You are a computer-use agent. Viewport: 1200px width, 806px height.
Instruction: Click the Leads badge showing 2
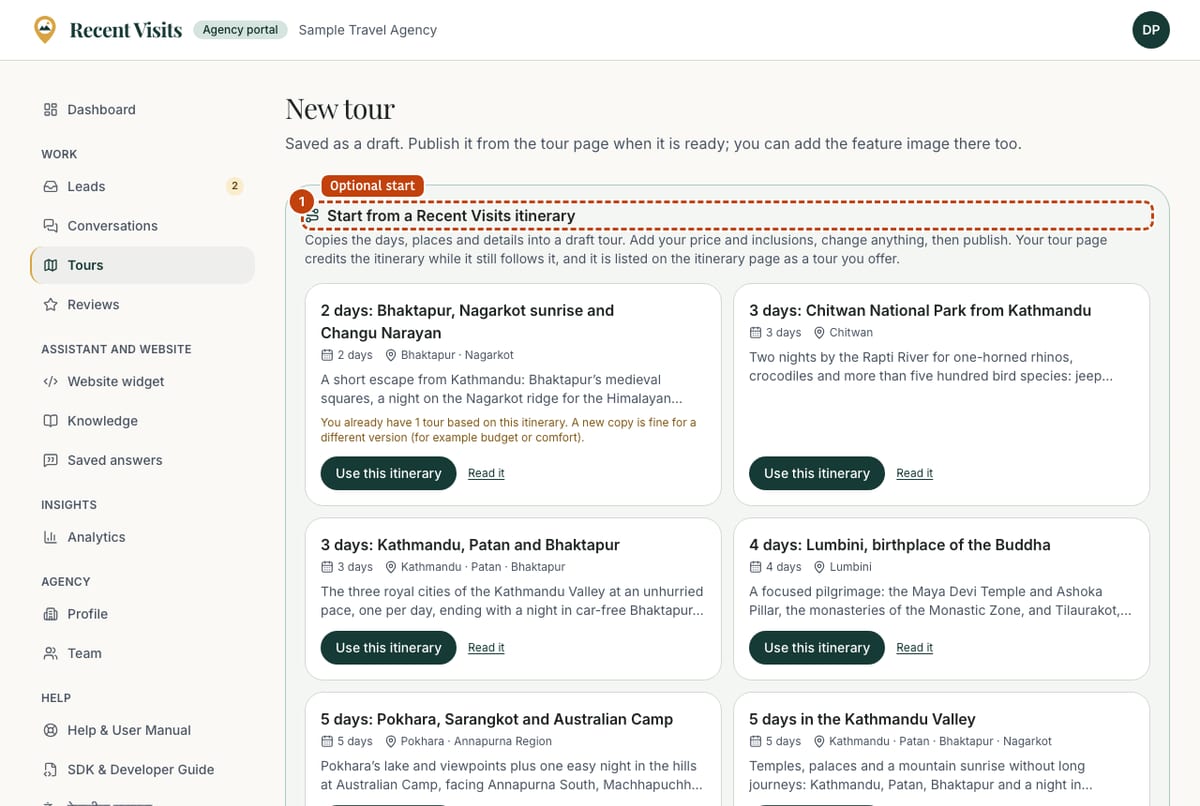coord(234,186)
